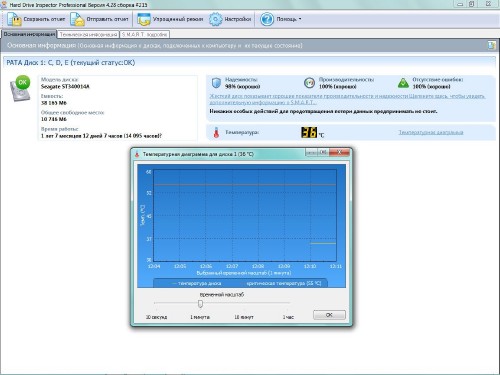
Task: Click the 38 165 MB capacity value
Action: pyautogui.click(x=54, y=103)
